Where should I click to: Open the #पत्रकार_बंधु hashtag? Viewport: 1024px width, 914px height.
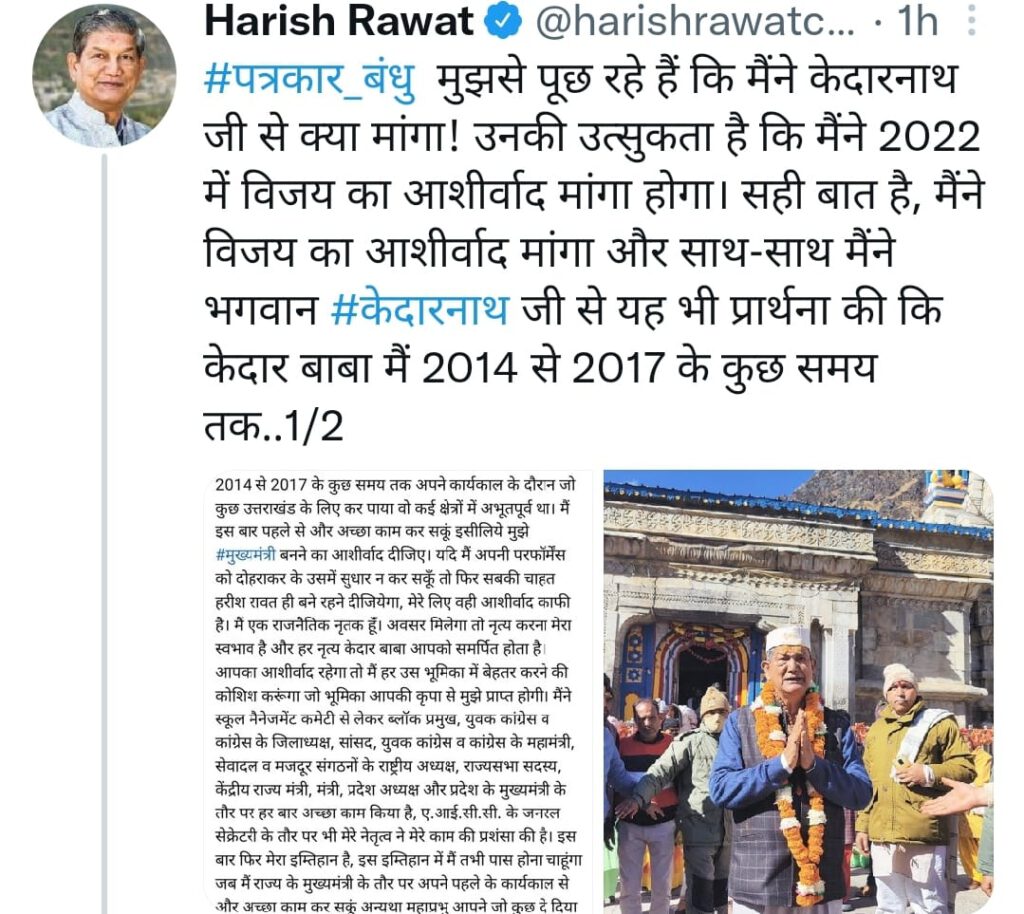tap(310, 81)
